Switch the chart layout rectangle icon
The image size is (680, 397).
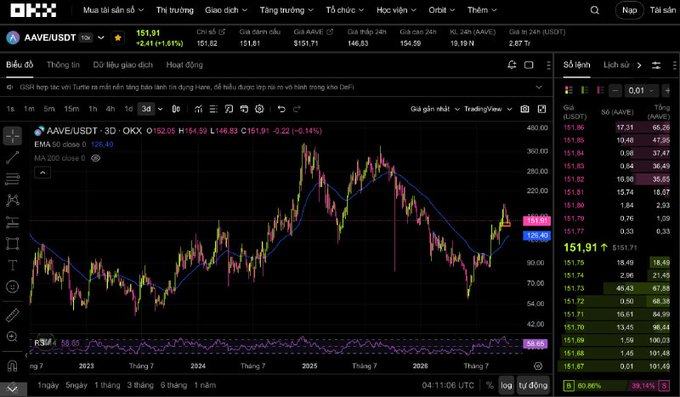tap(529, 65)
